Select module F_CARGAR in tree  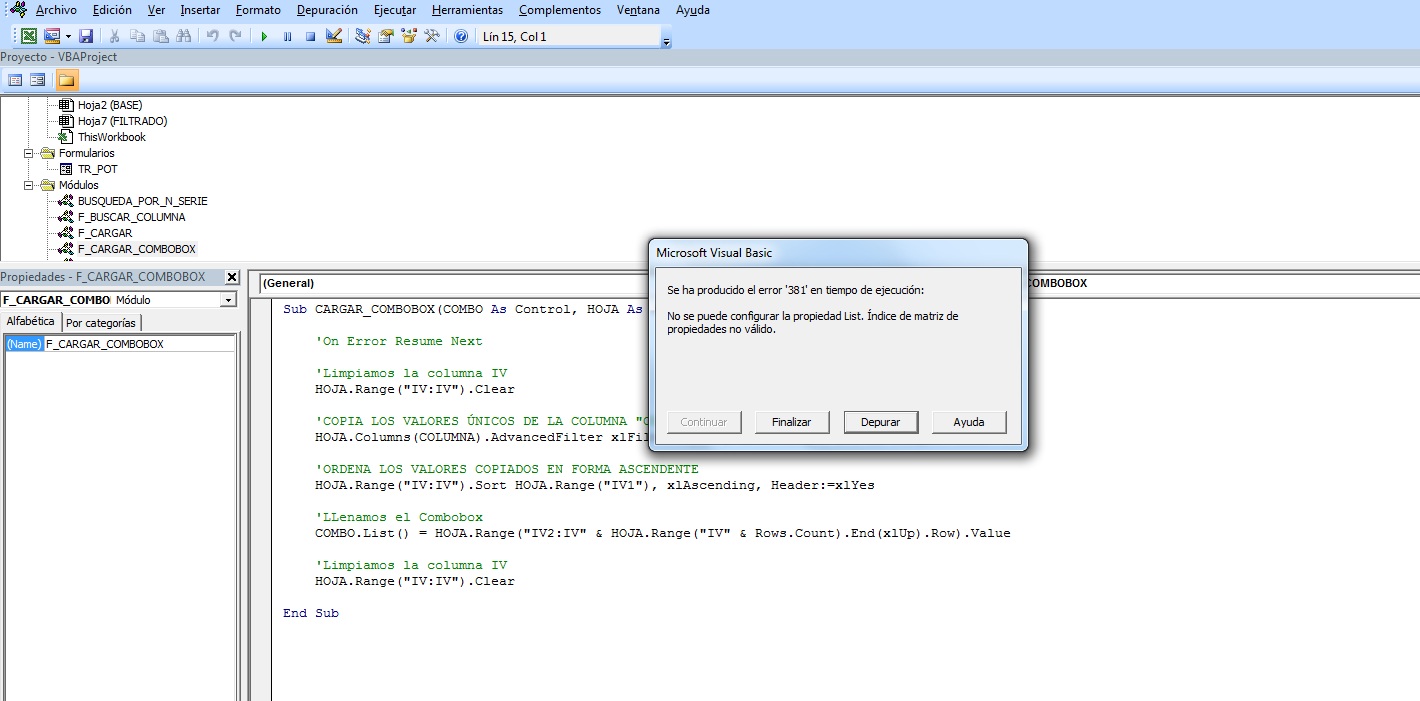[x=105, y=233]
